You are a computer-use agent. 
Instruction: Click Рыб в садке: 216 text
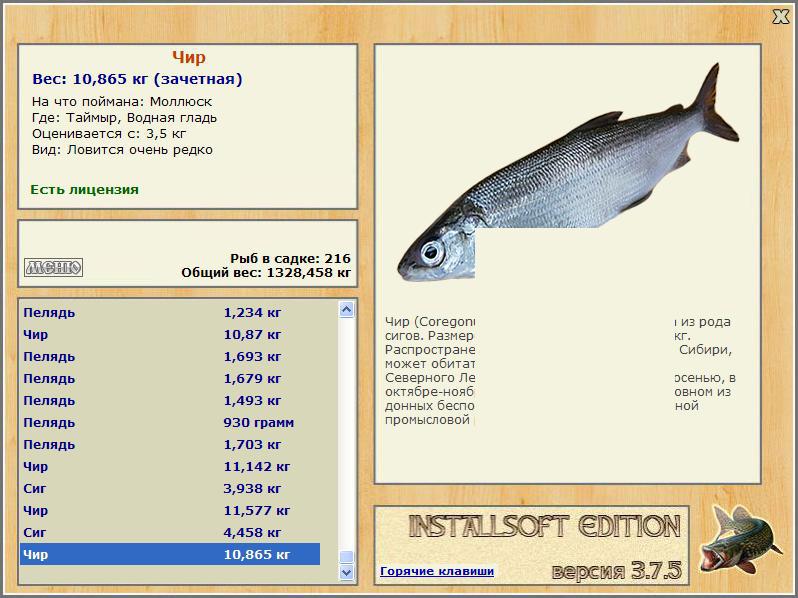(x=291, y=259)
